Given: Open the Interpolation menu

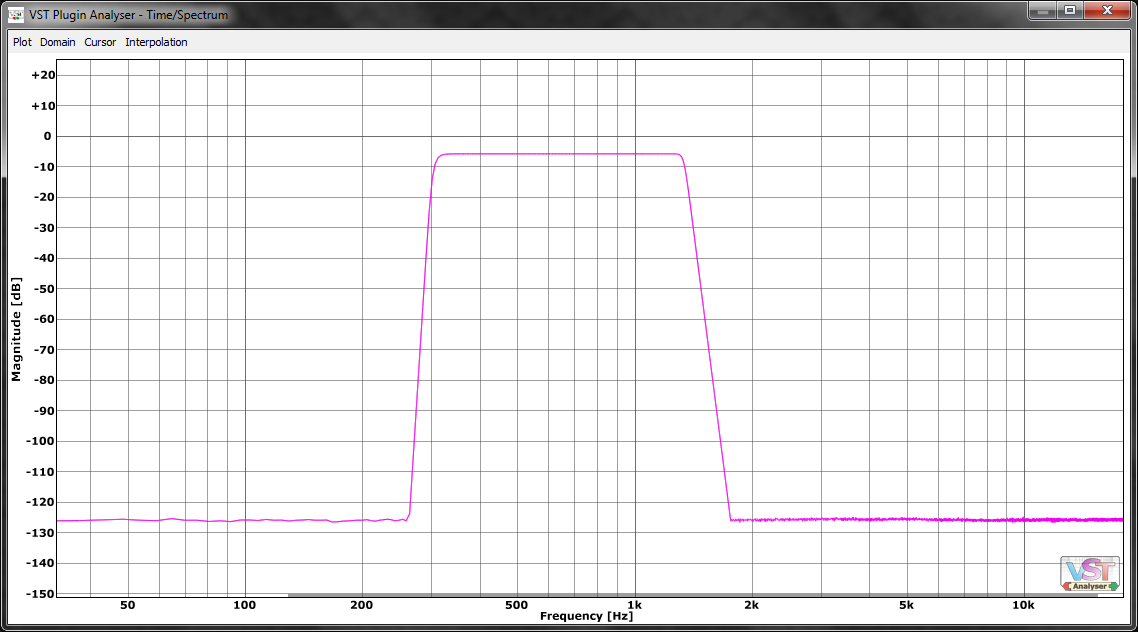Looking at the screenshot, I should [156, 42].
